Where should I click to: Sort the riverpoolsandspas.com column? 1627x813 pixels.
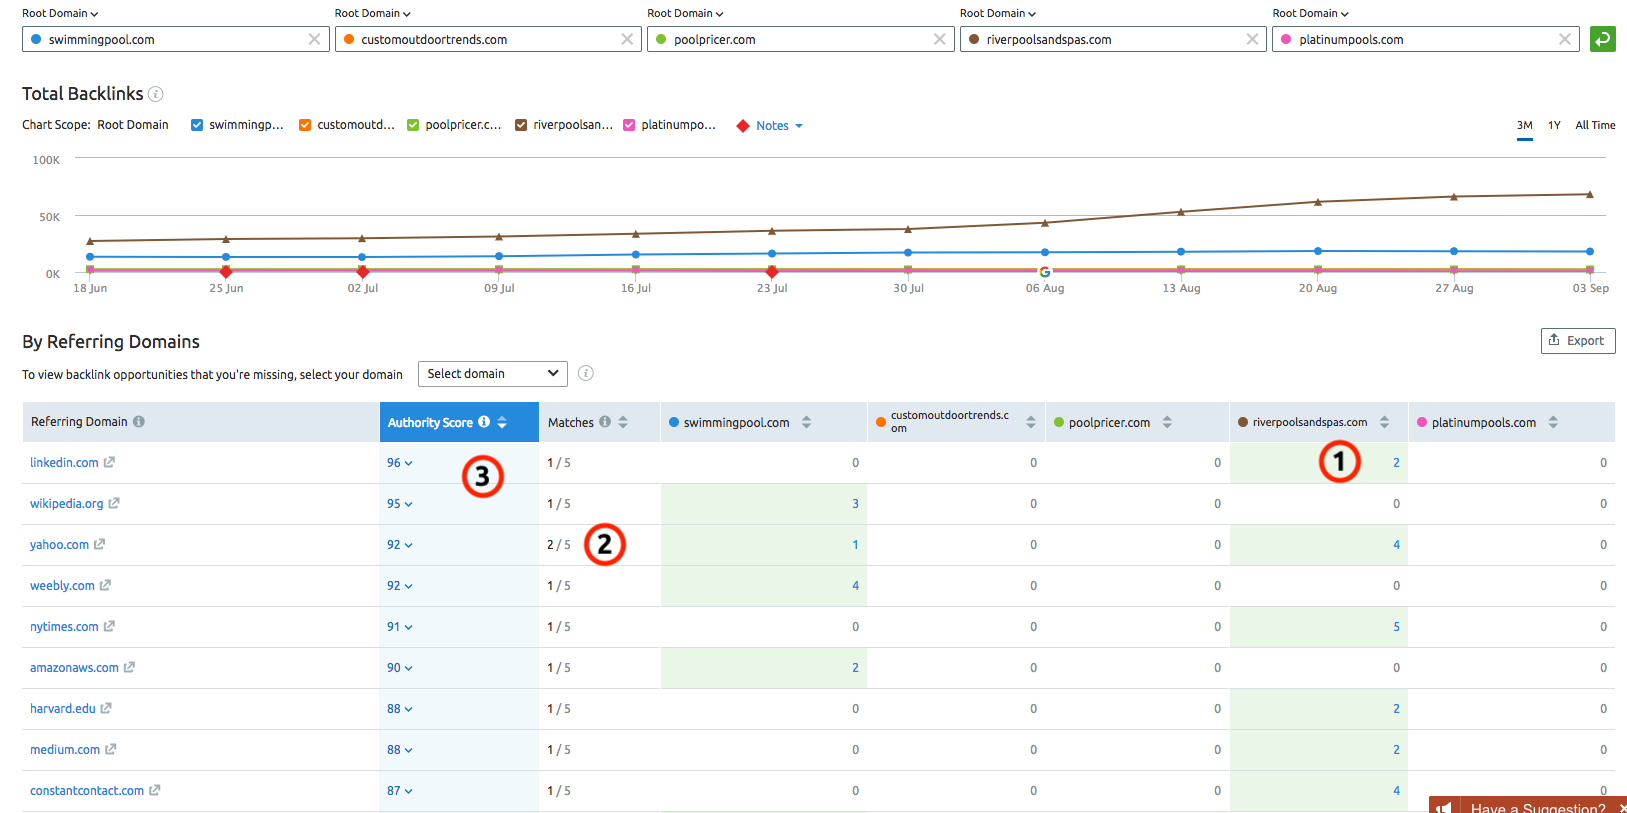(x=1384, y=422)
